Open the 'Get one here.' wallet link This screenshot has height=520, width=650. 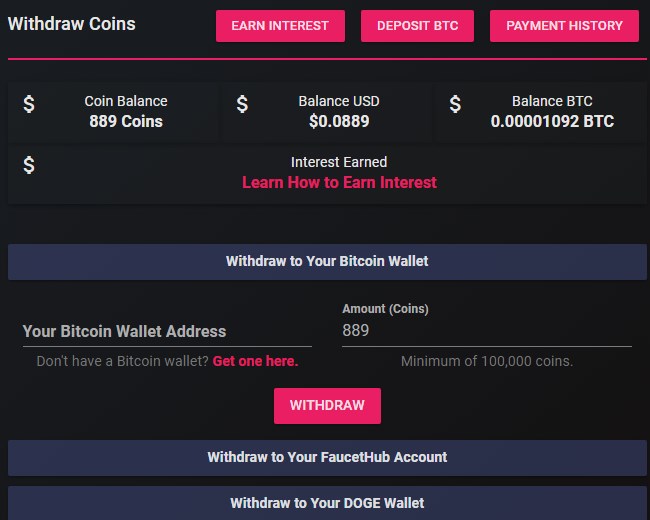point(255,361)
